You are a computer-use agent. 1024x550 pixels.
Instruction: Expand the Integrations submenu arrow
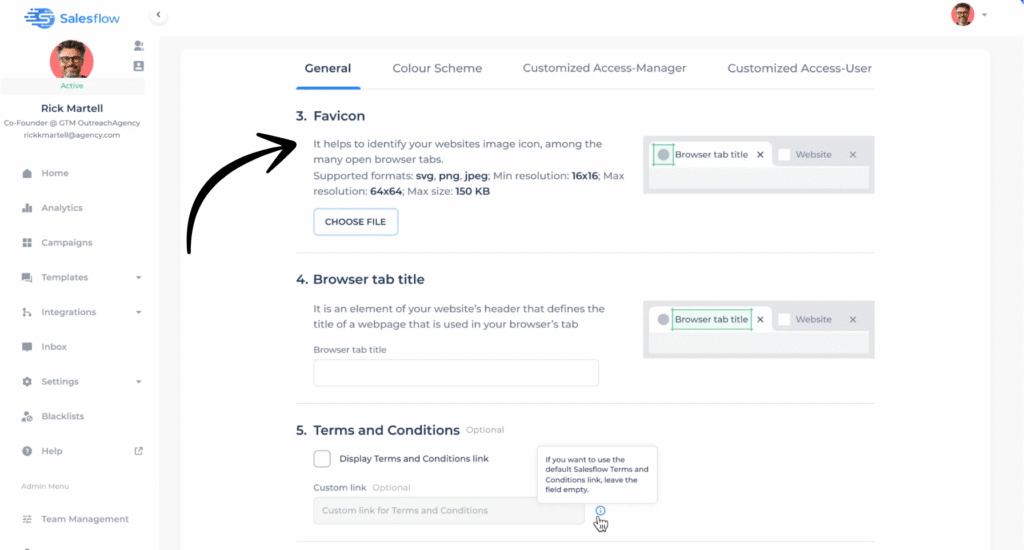click(x=139, y=313)
